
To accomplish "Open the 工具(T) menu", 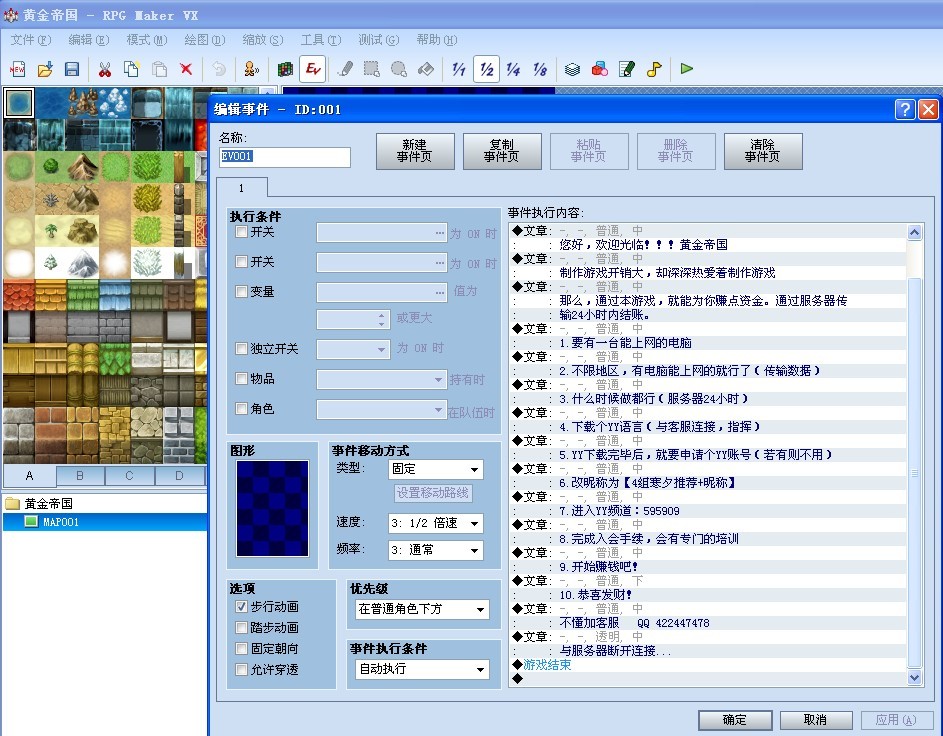I will pyautogui.click(x=321, y=40).
